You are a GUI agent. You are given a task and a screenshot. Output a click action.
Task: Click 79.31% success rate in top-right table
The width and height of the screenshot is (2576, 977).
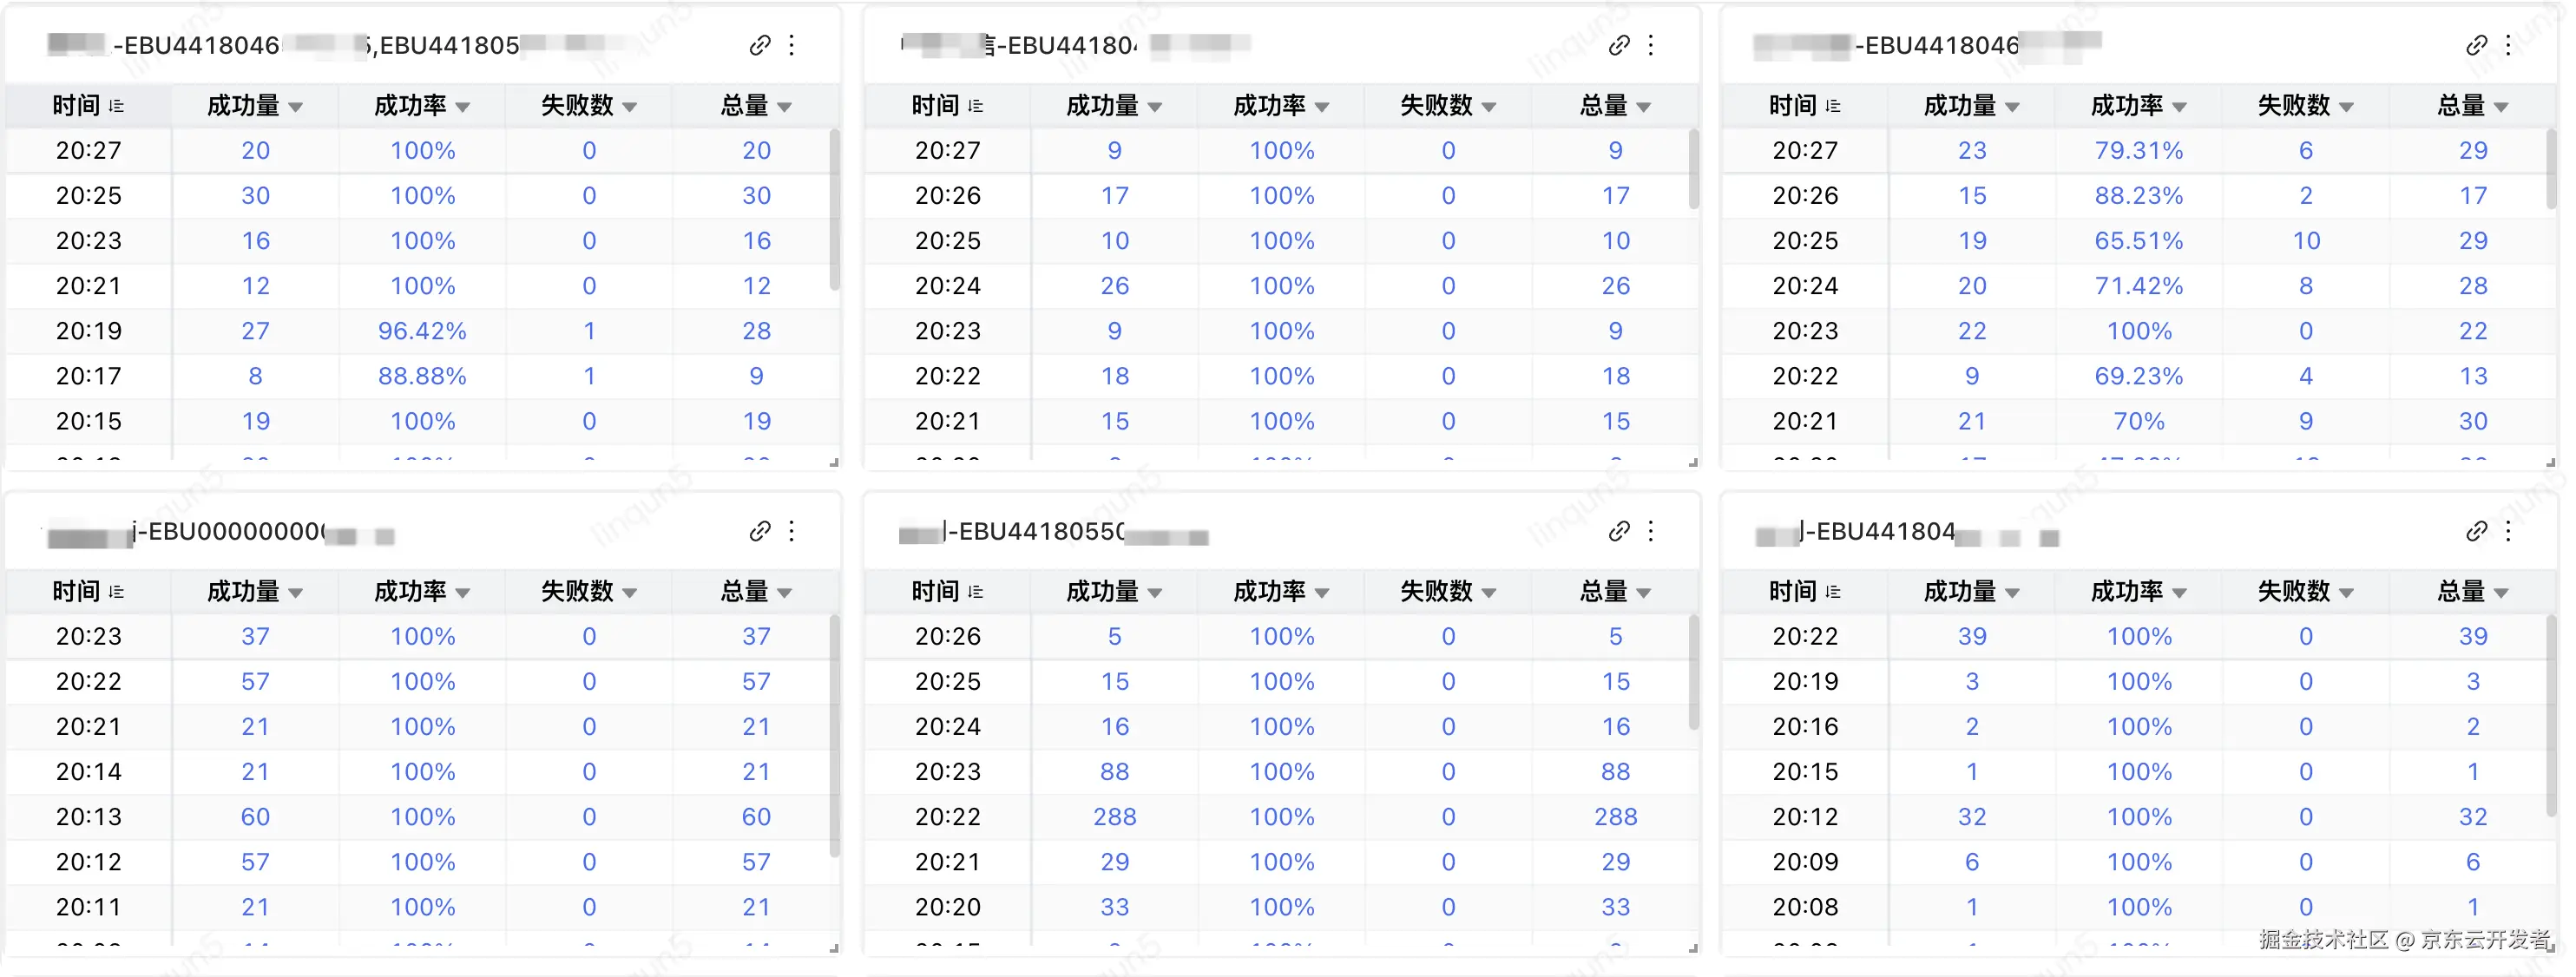[2138, 151]
